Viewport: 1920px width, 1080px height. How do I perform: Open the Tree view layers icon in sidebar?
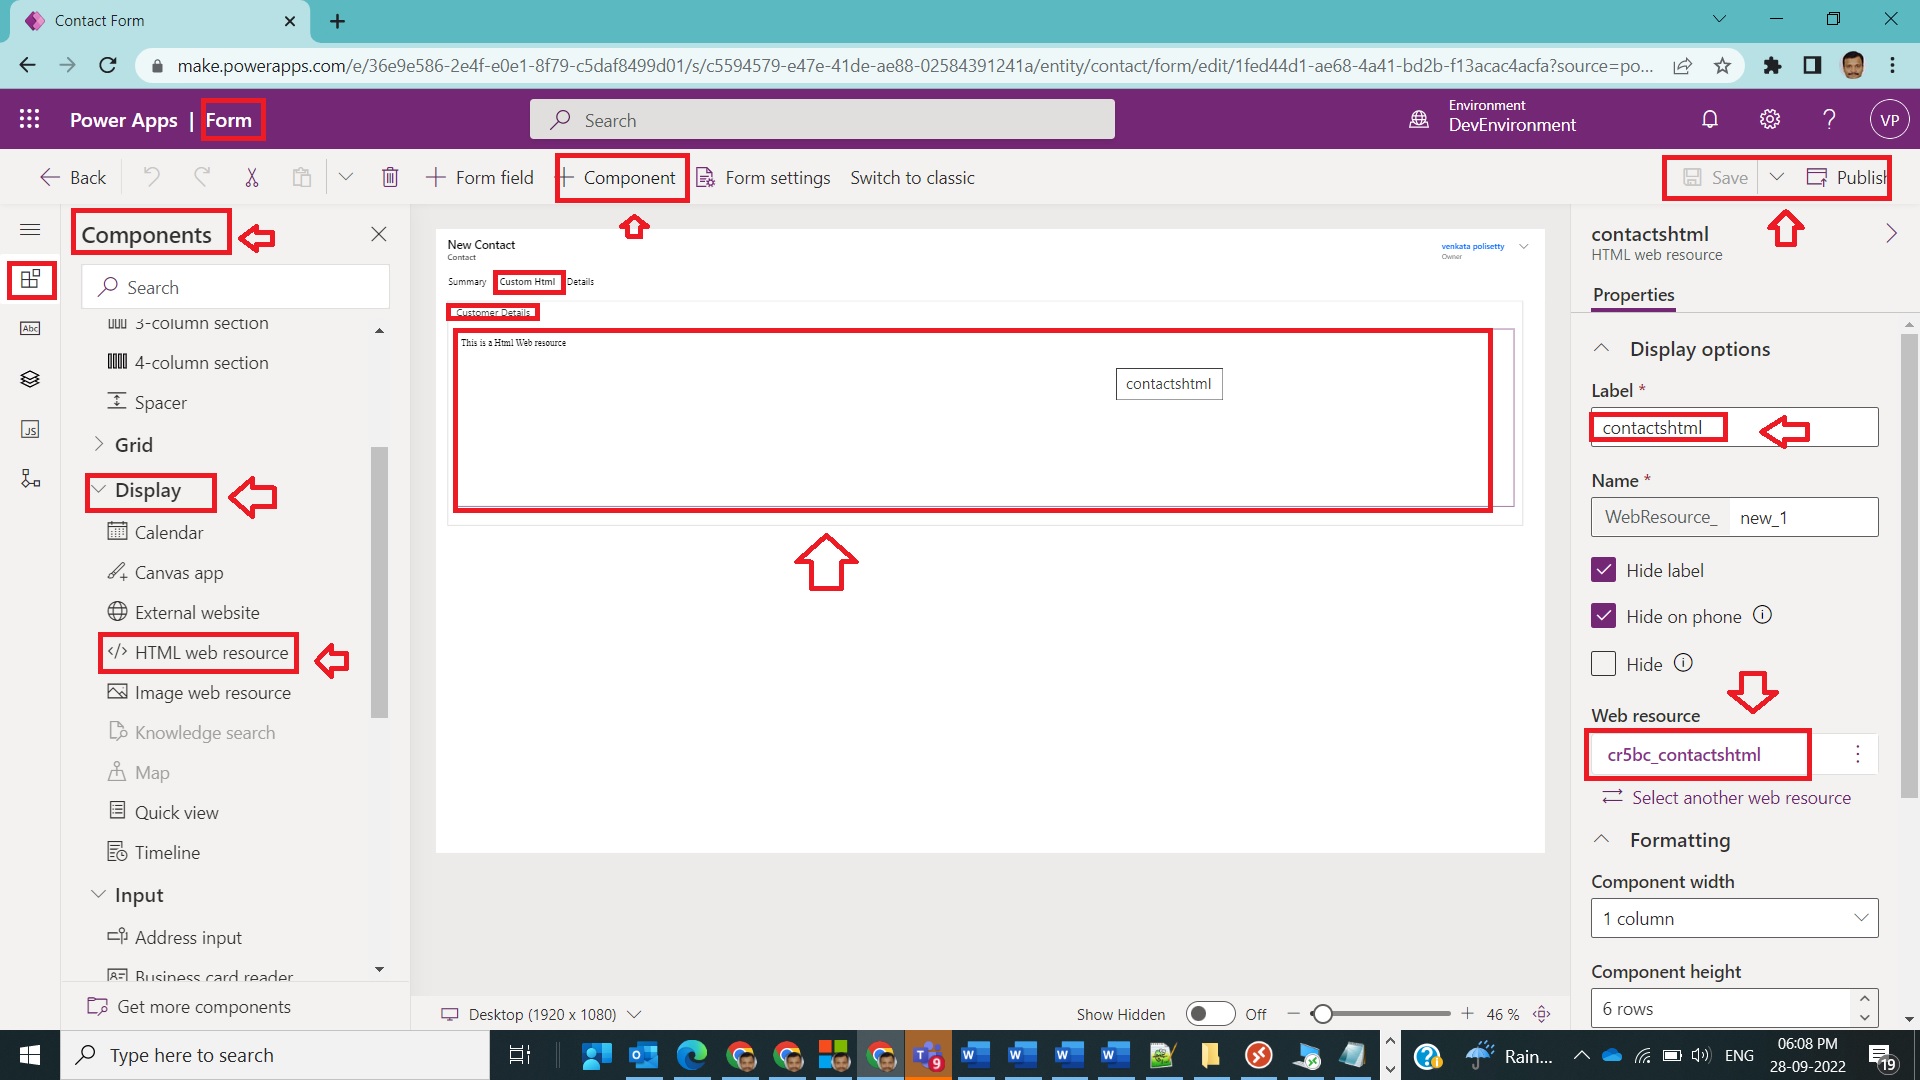click(30, 378)
